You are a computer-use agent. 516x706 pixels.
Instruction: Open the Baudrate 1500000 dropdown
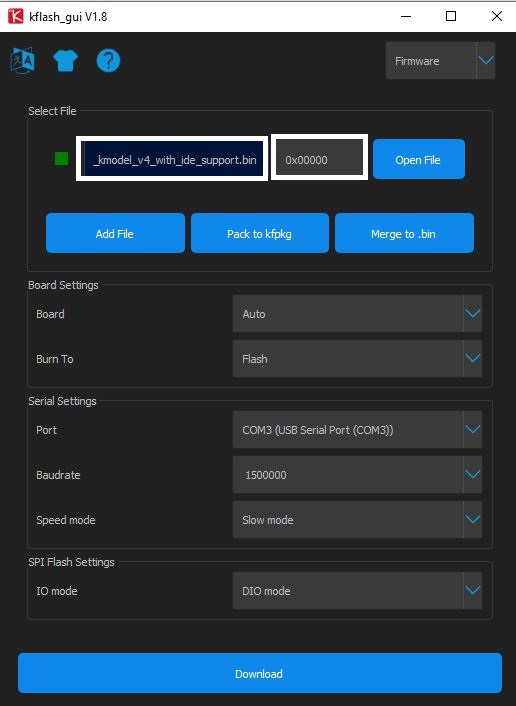(x=357, y=475)
